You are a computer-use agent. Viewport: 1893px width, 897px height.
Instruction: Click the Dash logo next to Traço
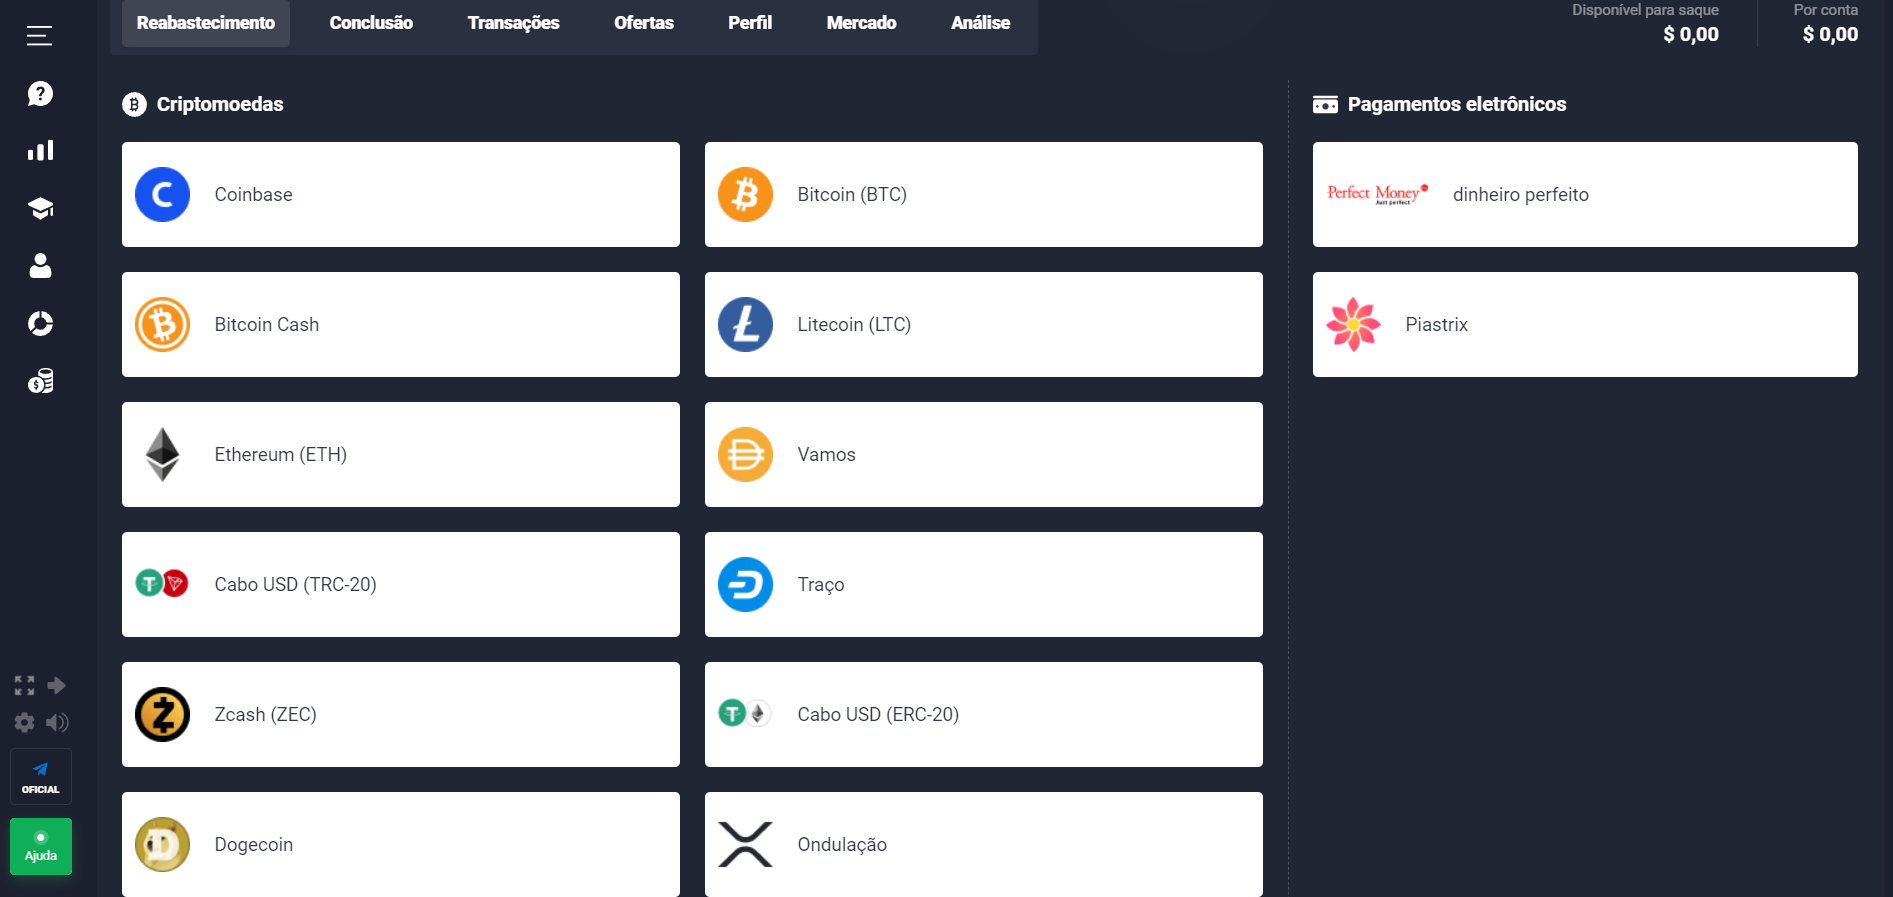pyautogui.click(x=745, y=584)
